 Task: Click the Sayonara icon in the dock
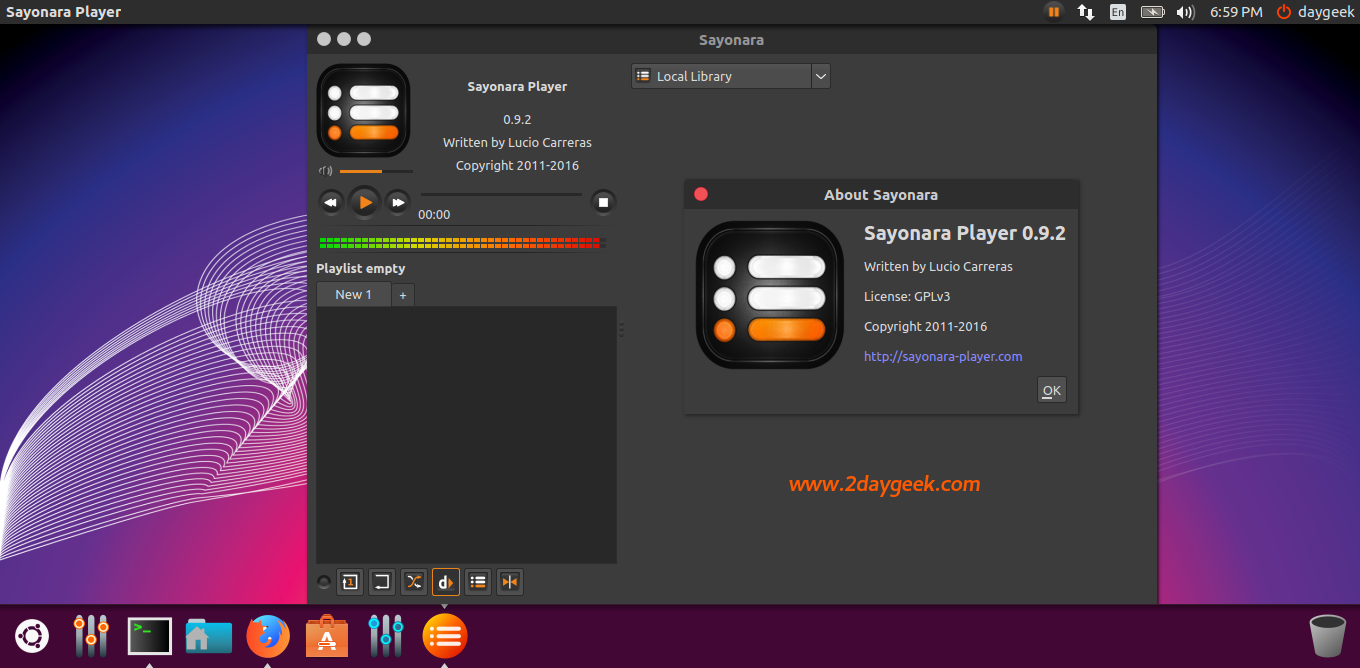[x=445, y=636]
